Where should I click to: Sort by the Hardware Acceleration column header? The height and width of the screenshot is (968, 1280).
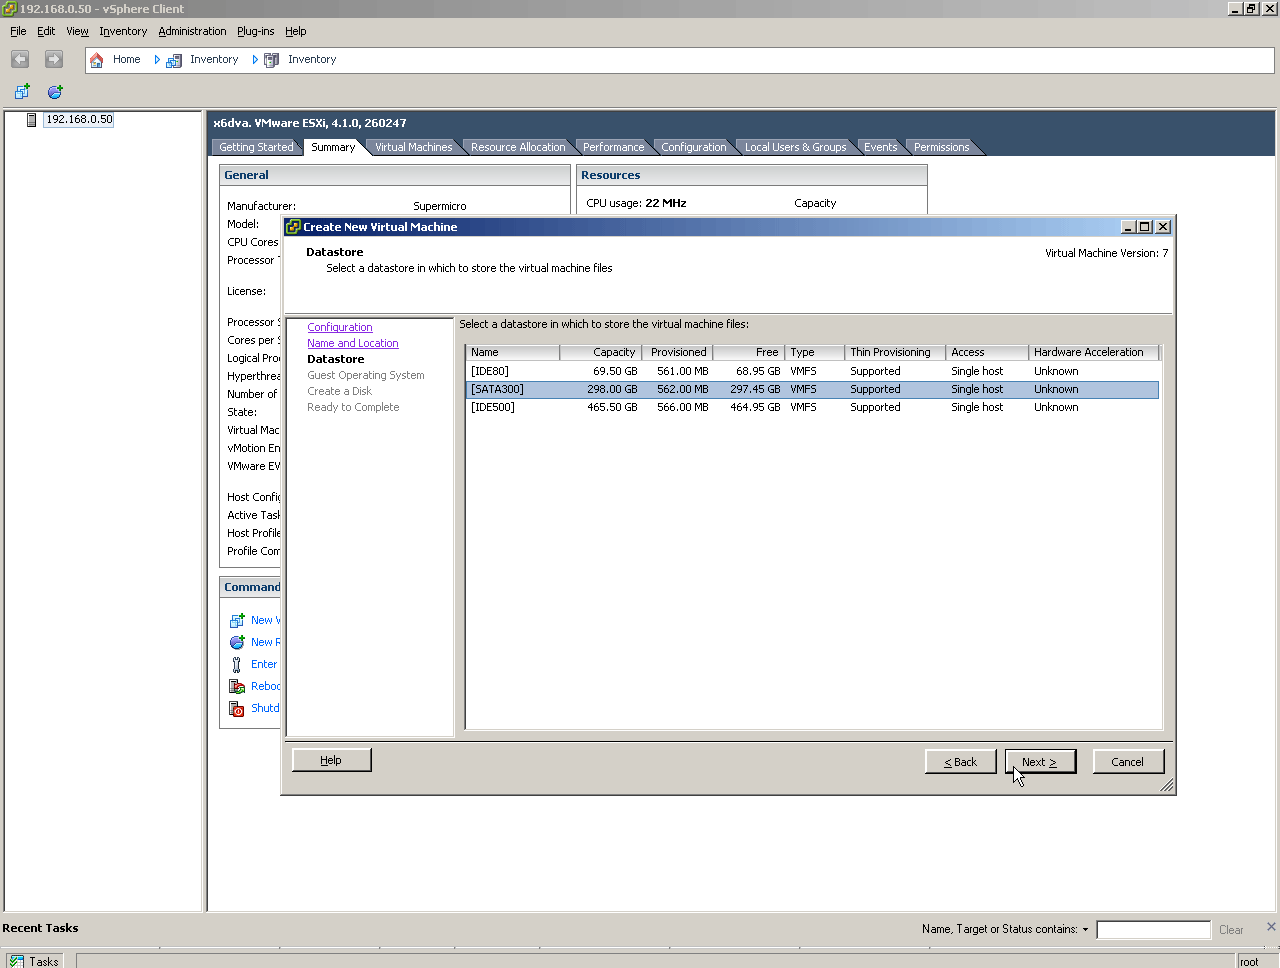[x=1094, y=352]
